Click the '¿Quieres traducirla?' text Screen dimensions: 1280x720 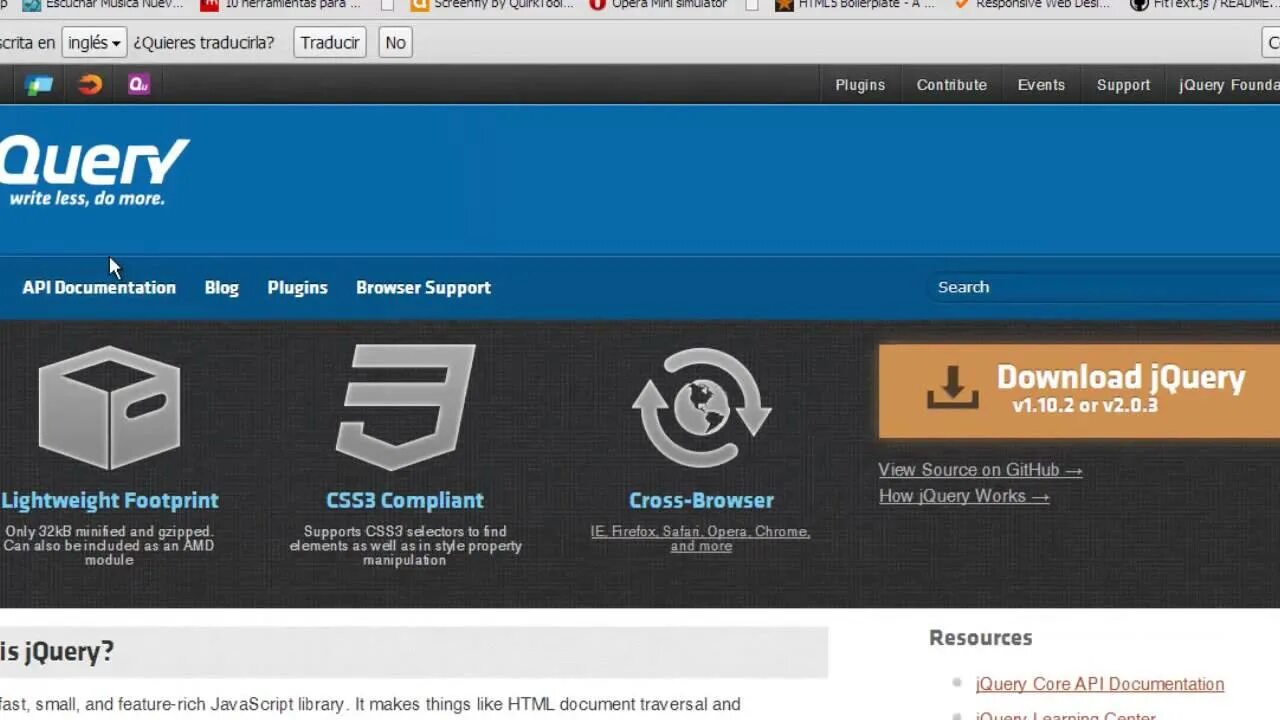[204, 43]
